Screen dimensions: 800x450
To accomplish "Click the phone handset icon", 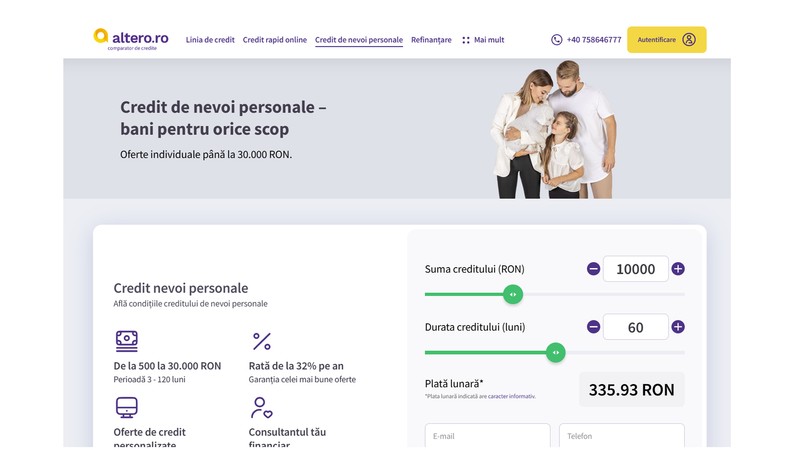I will point(557,40).
